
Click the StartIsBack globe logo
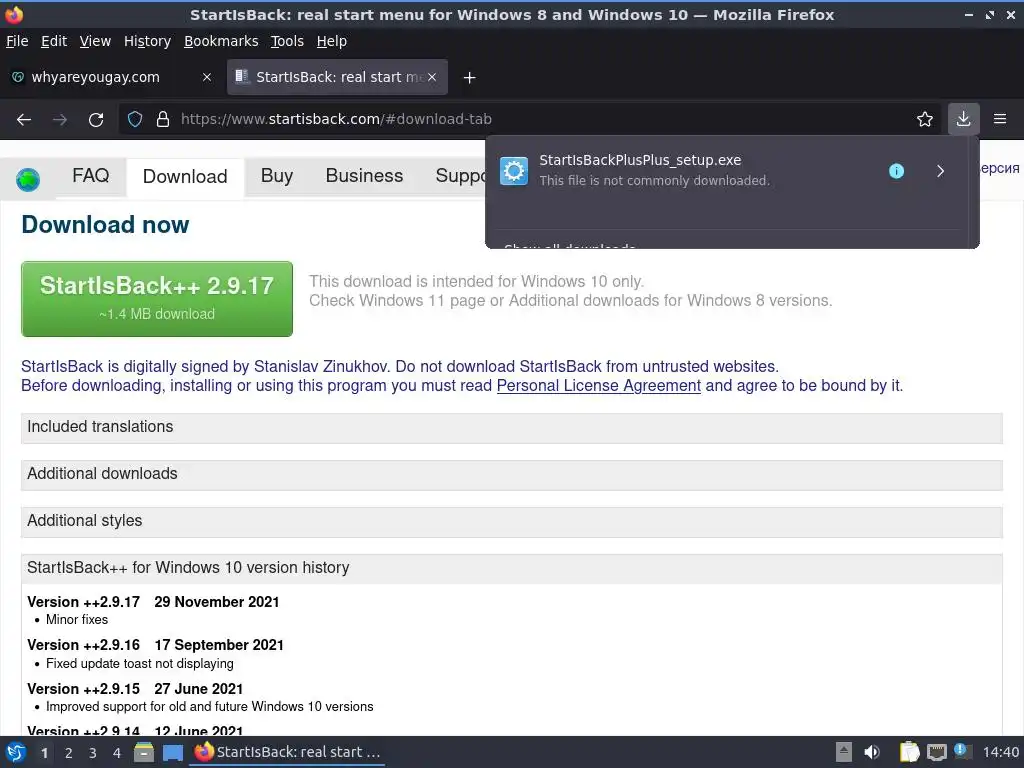(x=28, y=179)
